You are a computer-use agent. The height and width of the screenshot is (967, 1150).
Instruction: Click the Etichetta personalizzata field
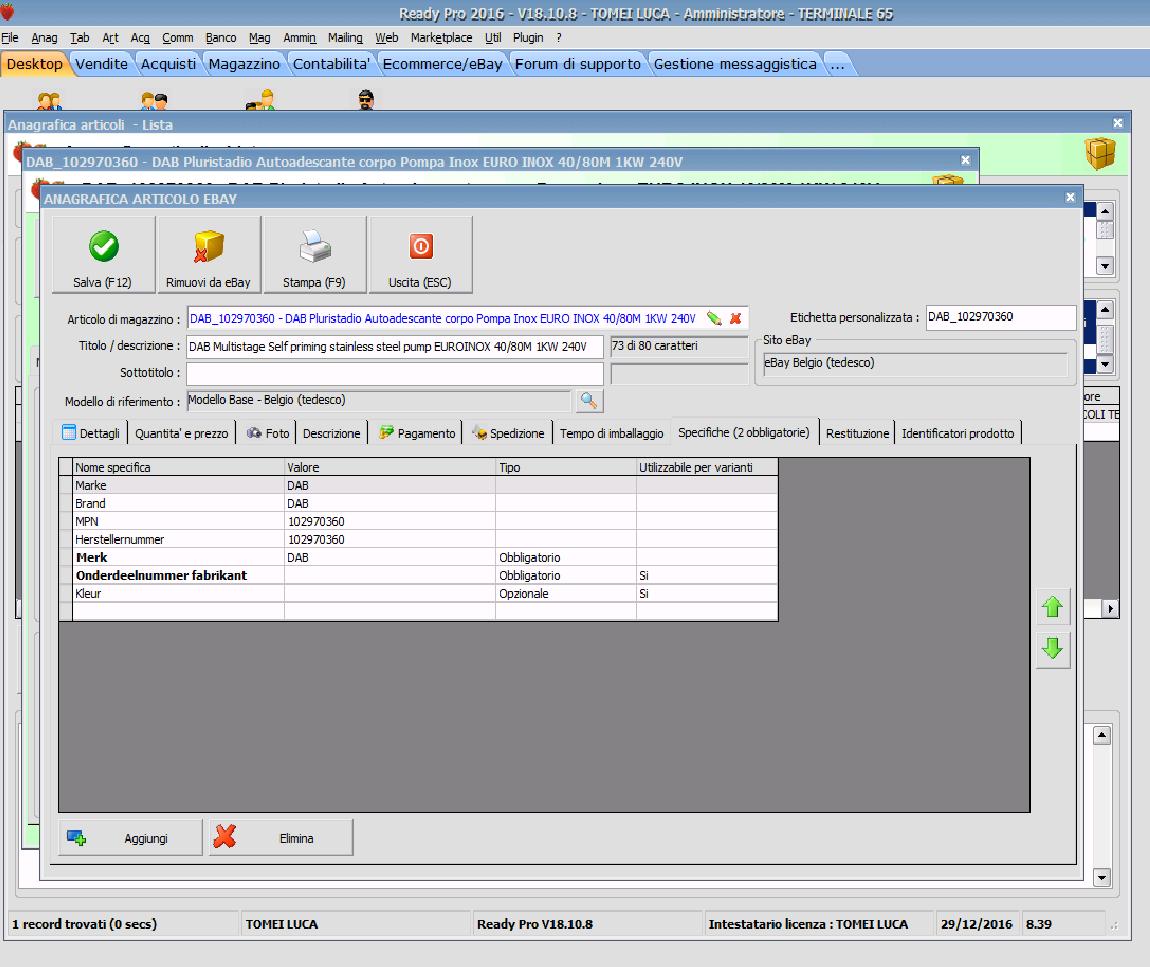pyautogui.click(x=1000, y=317)
